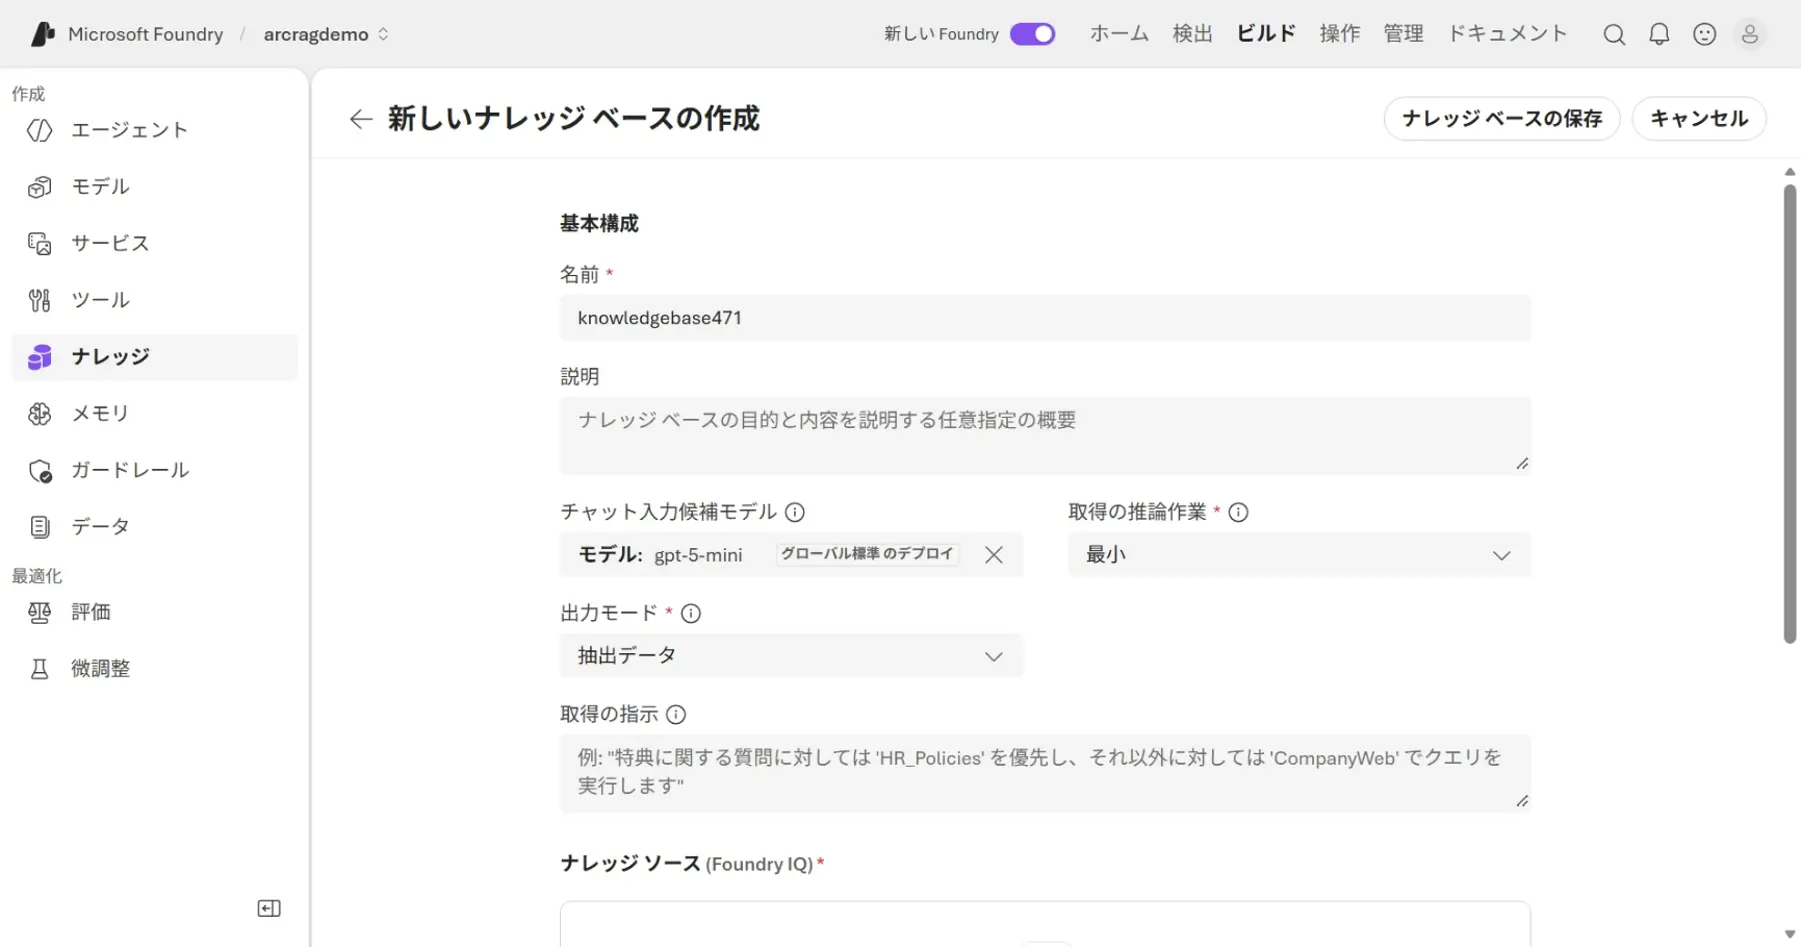Click the 名前 field containing knowledgebase471
This screenshot has width=1801, height=947.
(1045, 318)
